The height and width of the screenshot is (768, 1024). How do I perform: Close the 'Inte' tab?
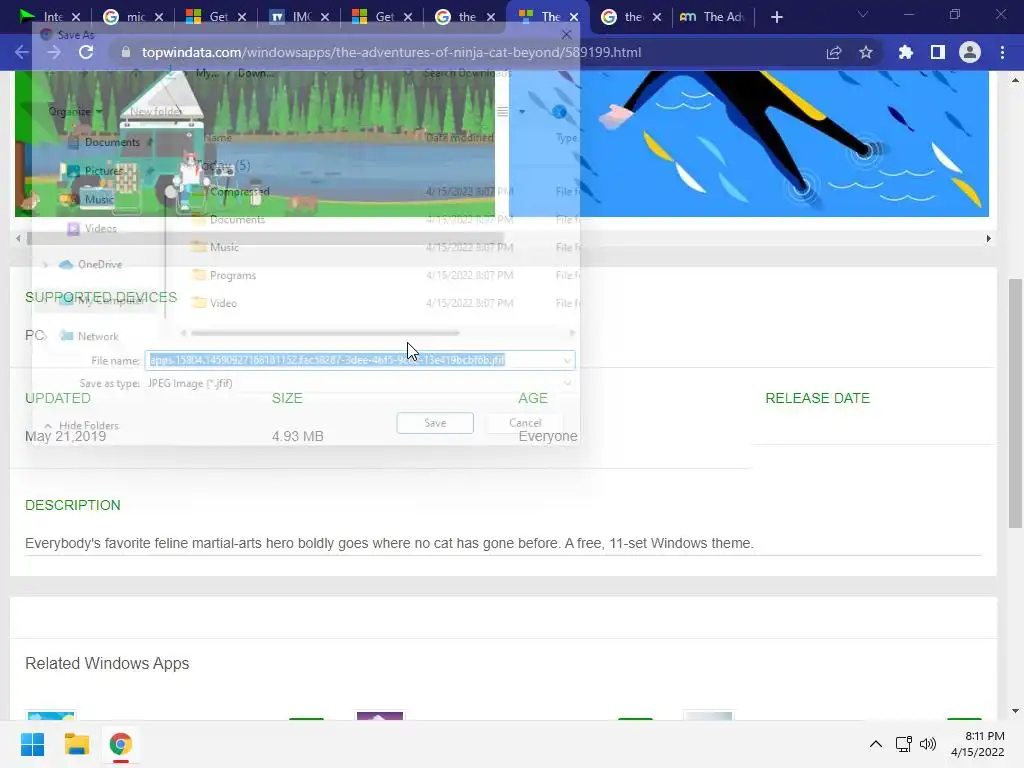coord(76,17)
